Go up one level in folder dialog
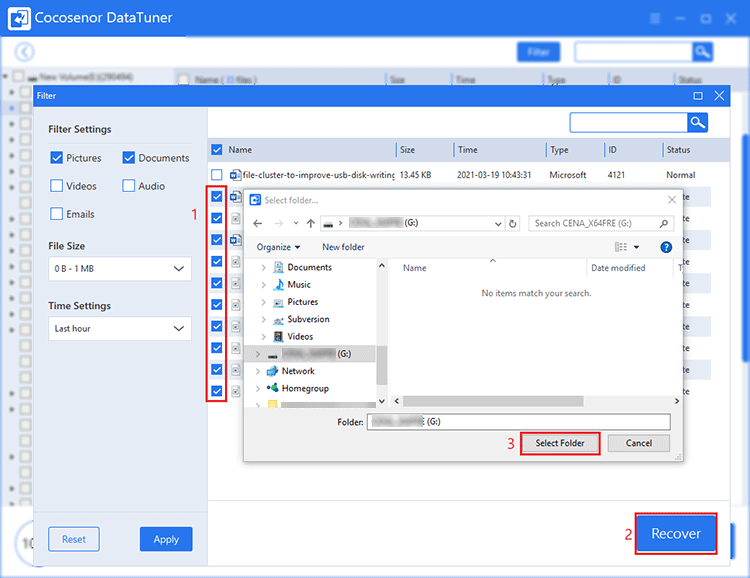The width and height of the screenshot is (750, 578). (x=311, y=223)
